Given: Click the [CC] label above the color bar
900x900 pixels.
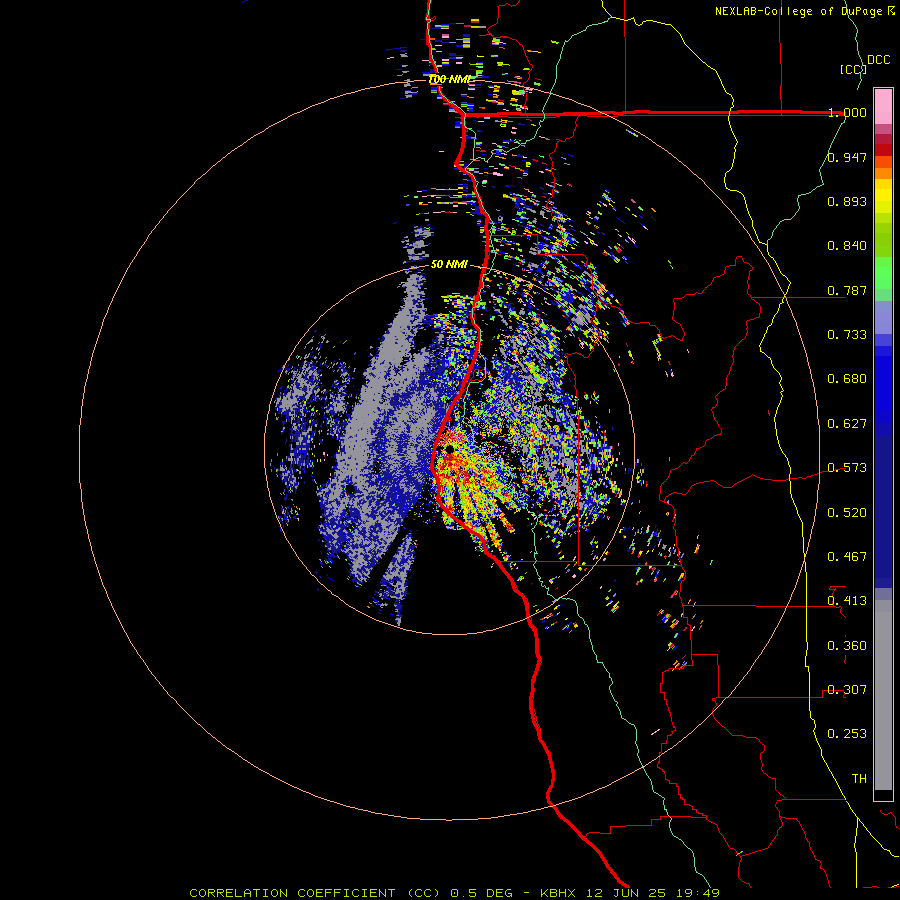Looking at the screenshot, I should [854, 69].
